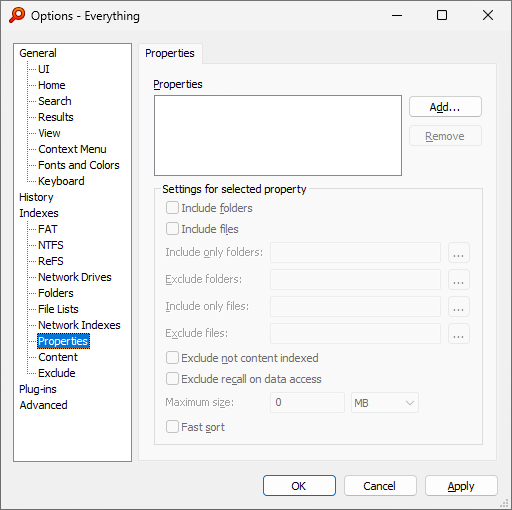This screenshot has height=510, width=512.
Task: Select the Indexes tree item
Action: tap(39, 213)
